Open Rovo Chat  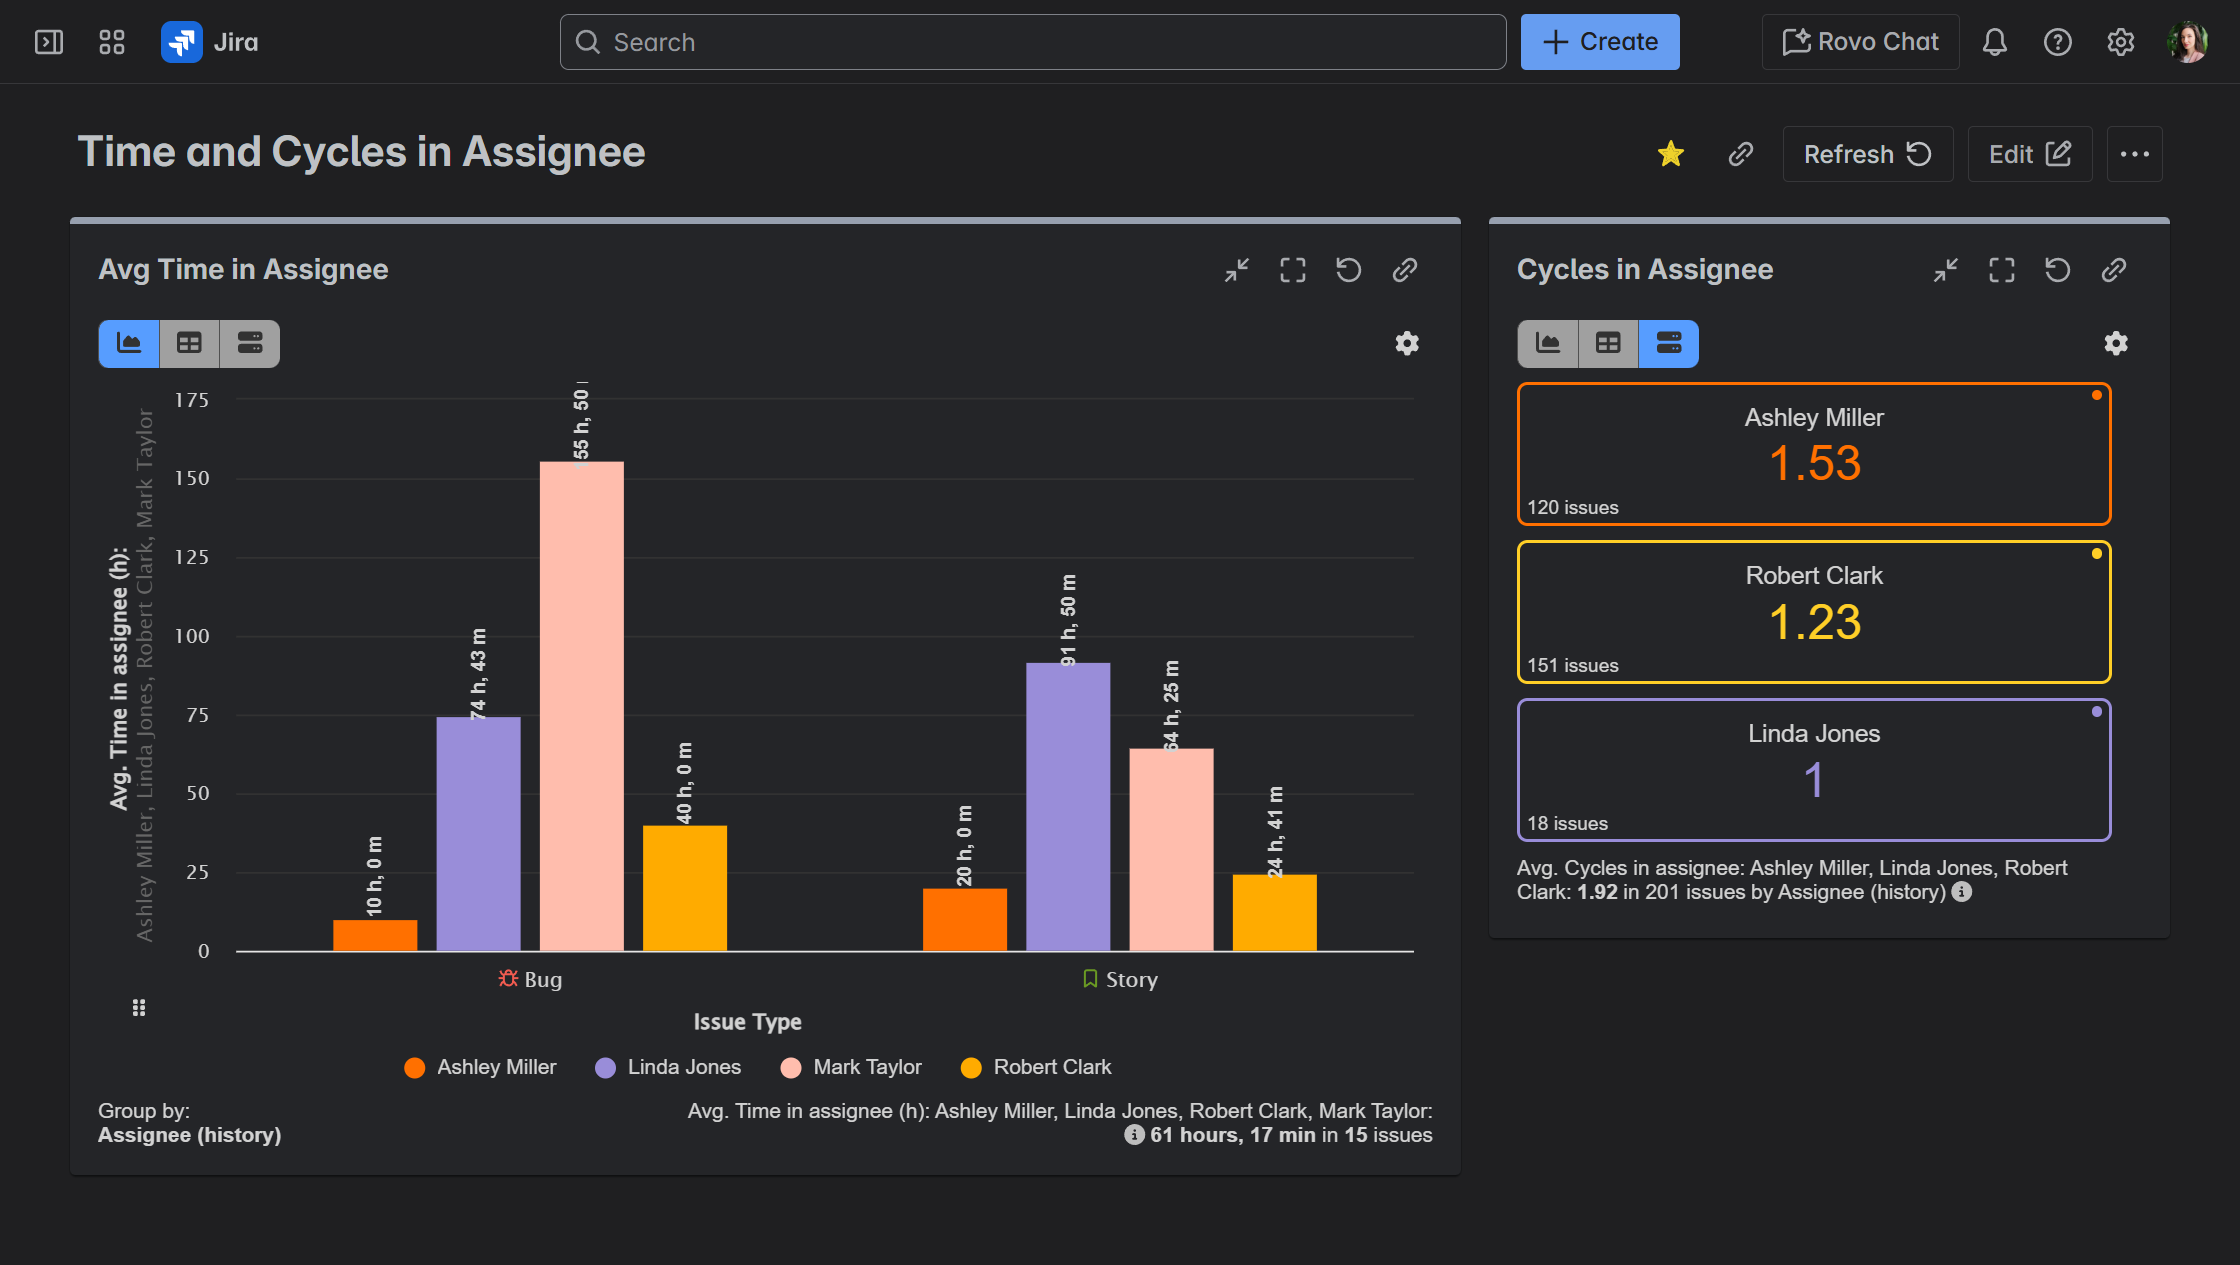1860,42
